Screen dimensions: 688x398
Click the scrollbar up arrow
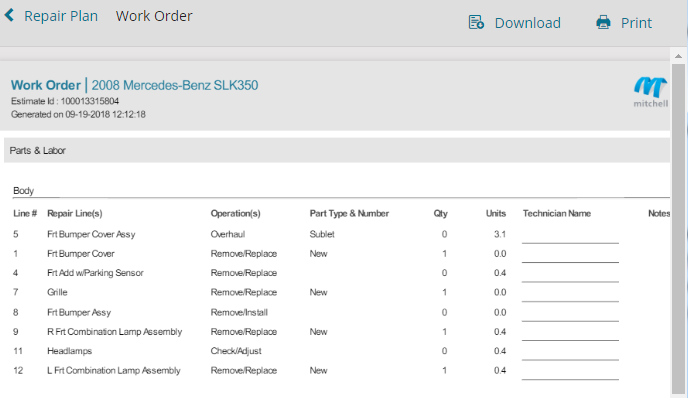click(x=678, y=56)
